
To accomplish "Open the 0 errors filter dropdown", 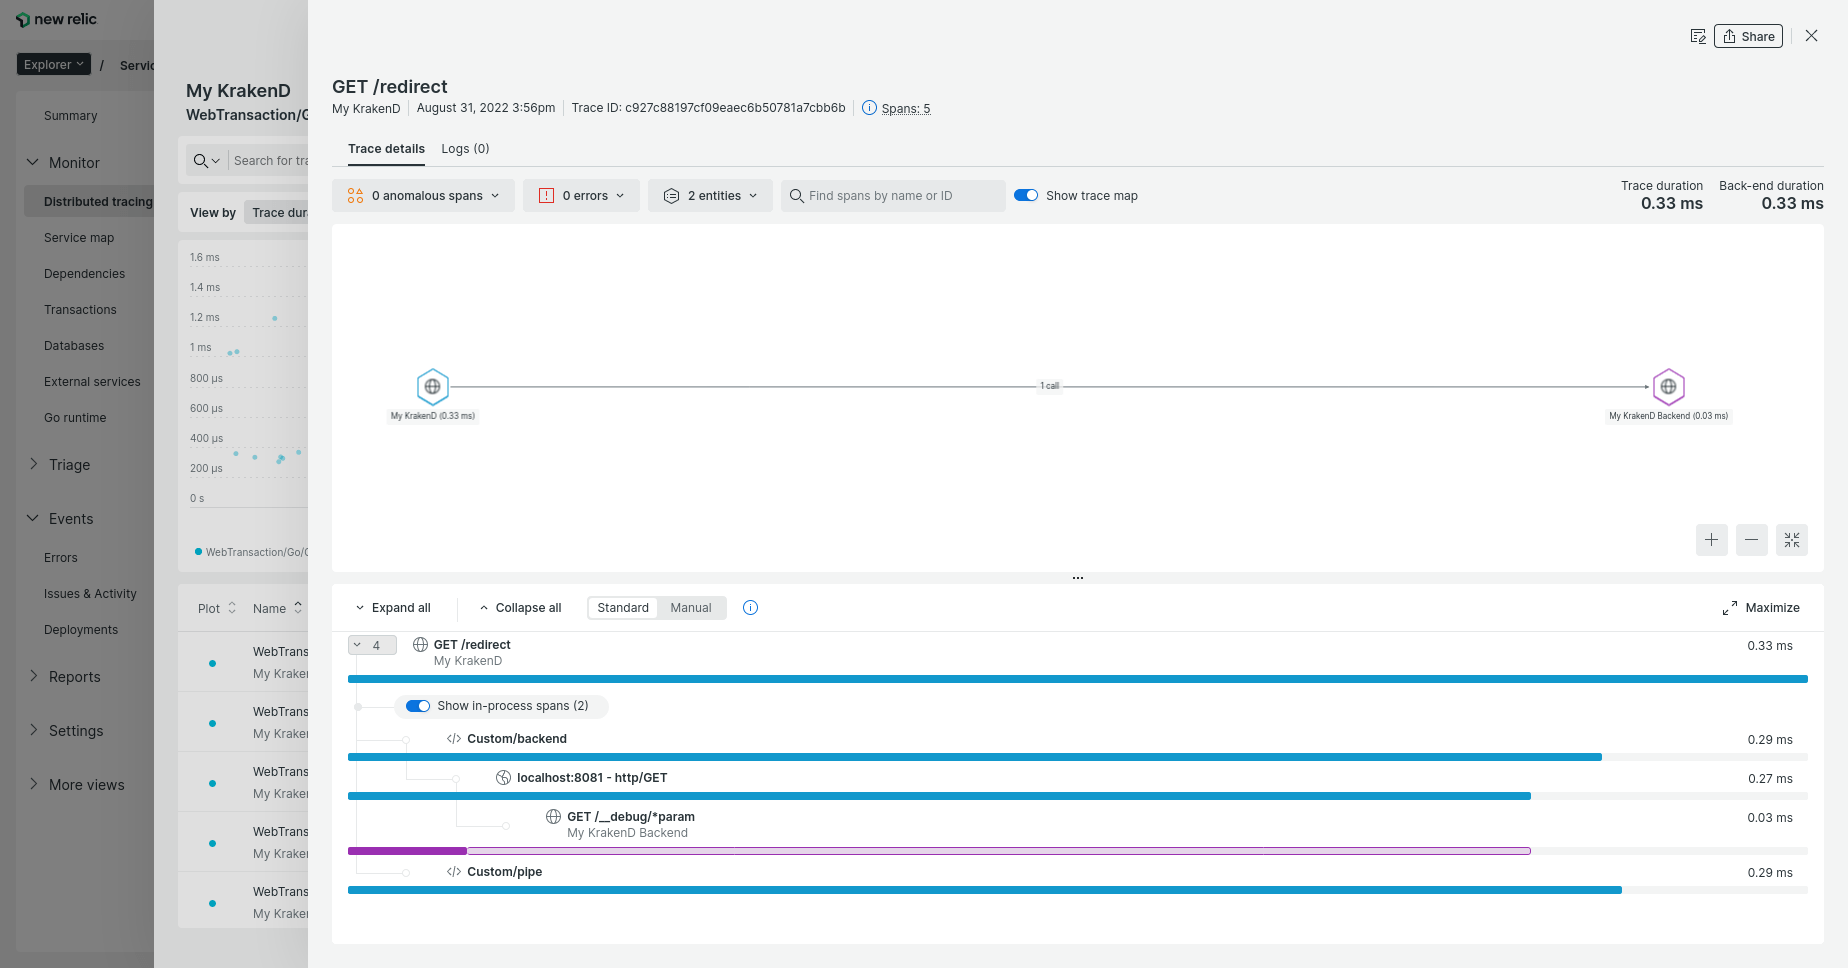I will [x=581, y=196].
